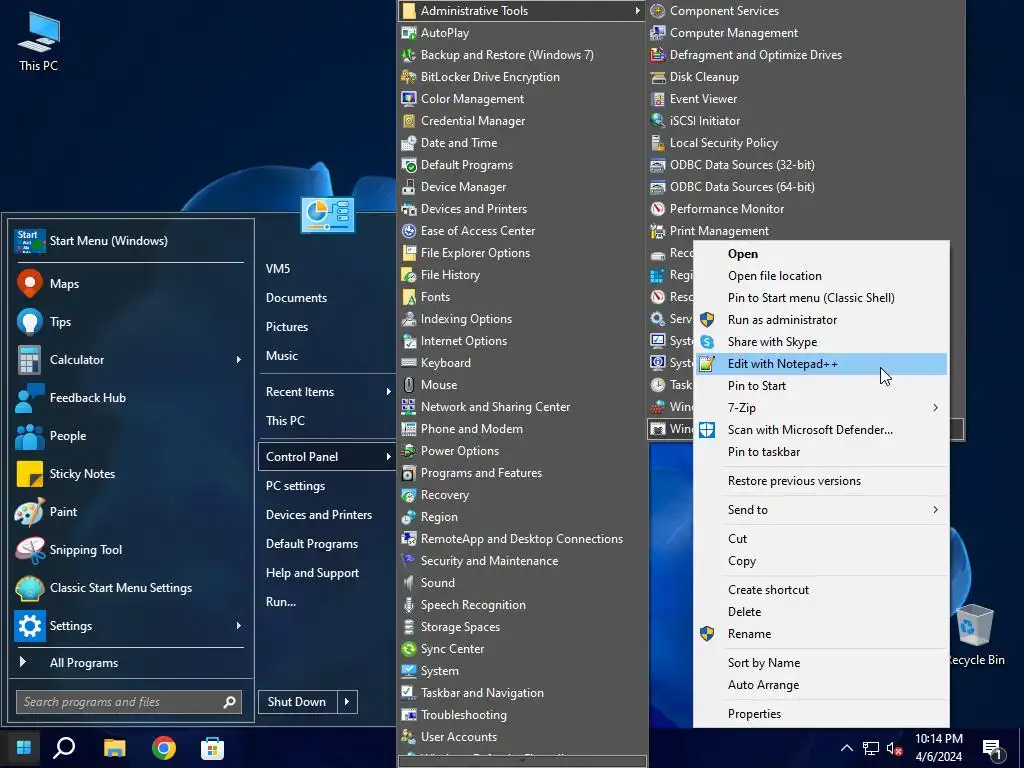Expand All Programs list
Screen dimensions: 1024x768
(129, 662)
